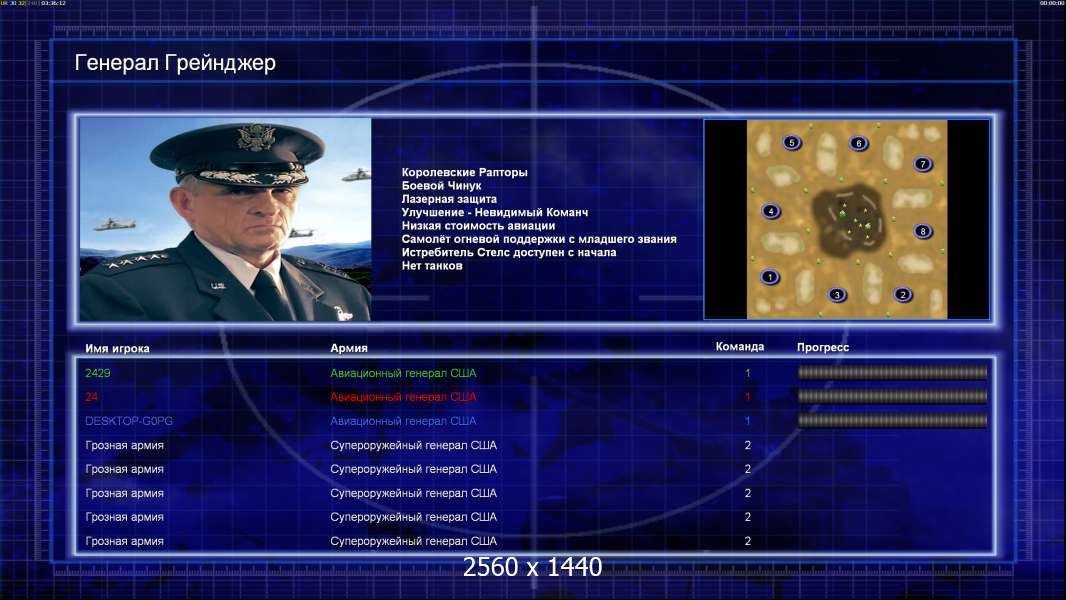This screenshot has width=1066, height=600.
Task: Select player name 'DESKTOP-G0PG'
Action: pos(128,421)
